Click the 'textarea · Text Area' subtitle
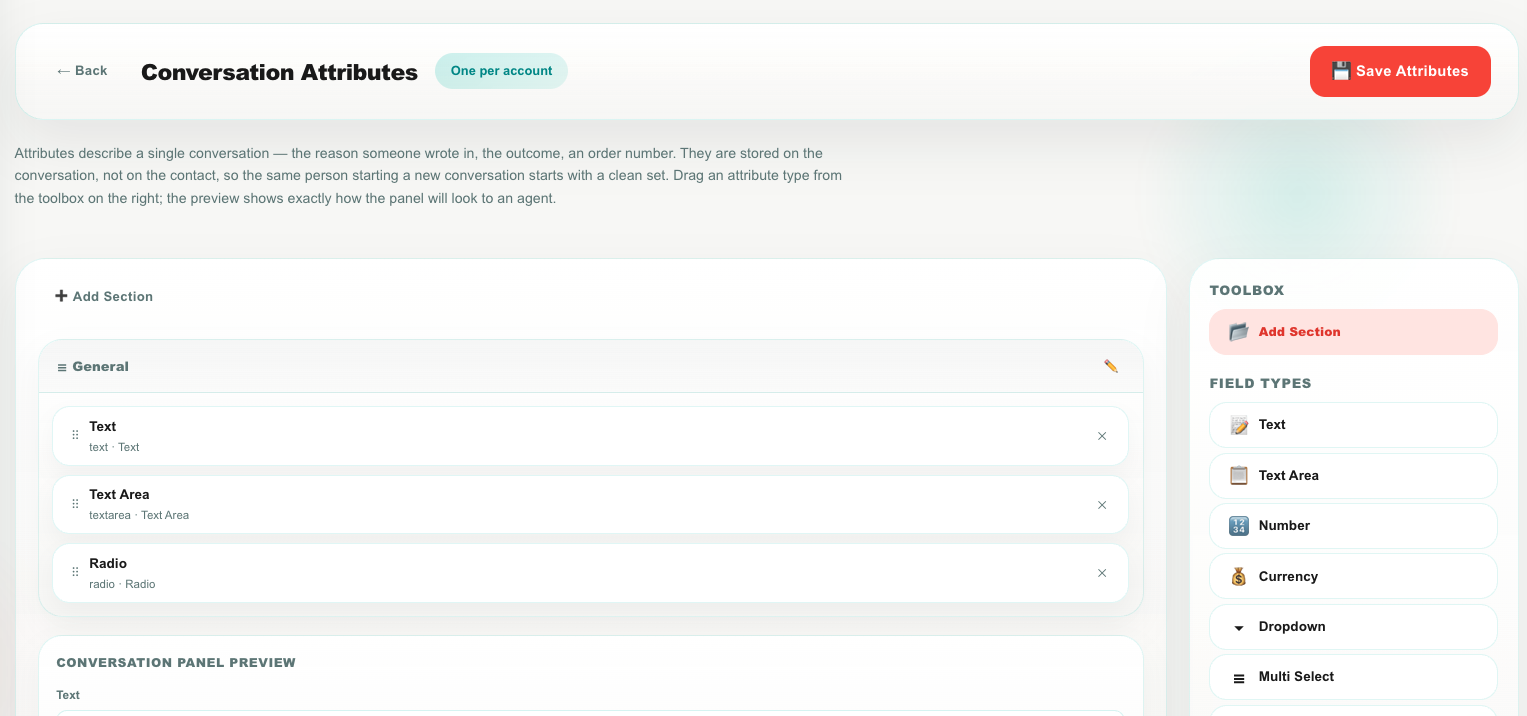1527x716 pixels. coord(139,515)
